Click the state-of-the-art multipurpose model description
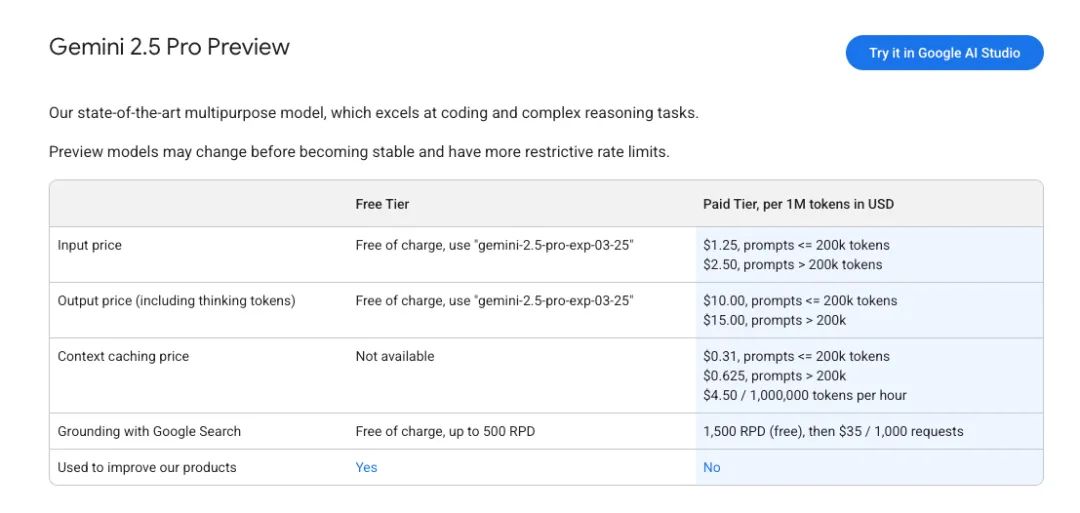 pos(373,113)
